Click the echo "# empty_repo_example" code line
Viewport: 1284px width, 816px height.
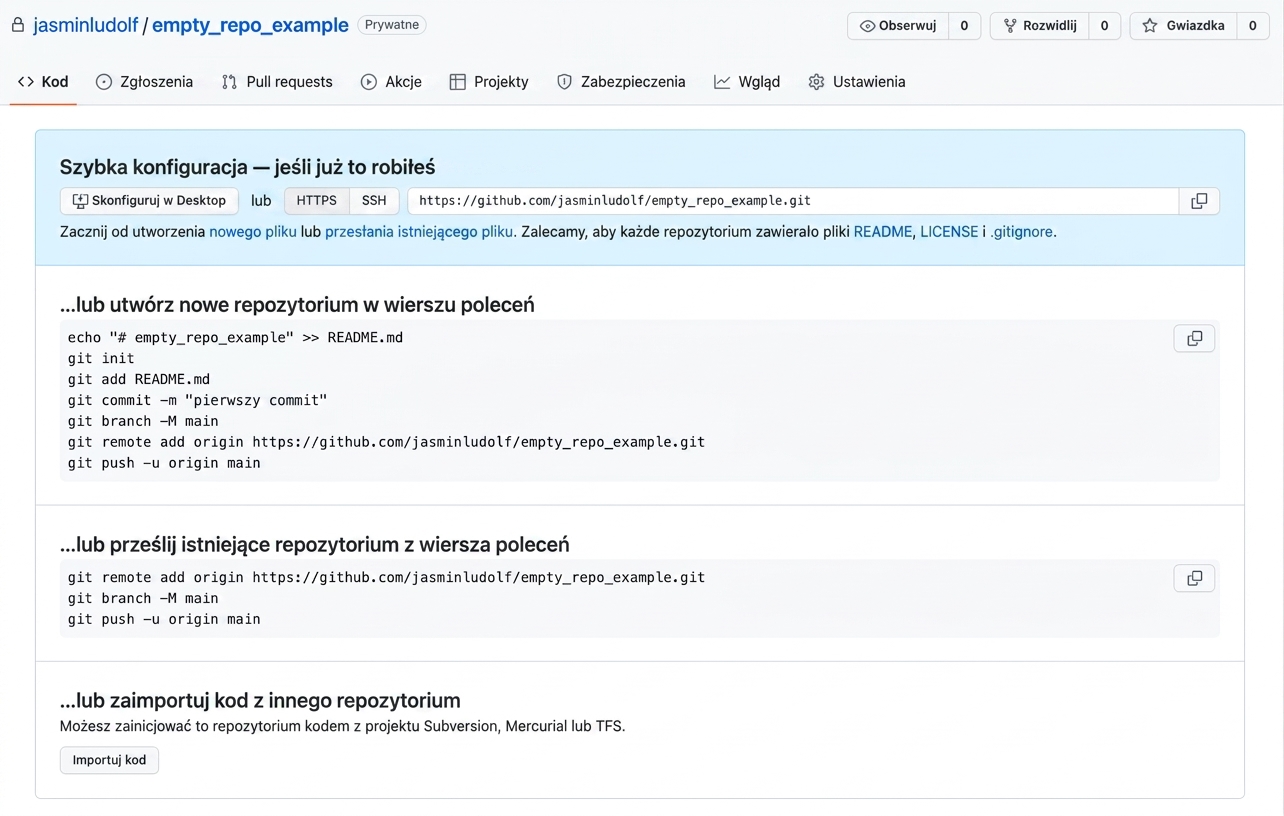(x=235, y=338)
